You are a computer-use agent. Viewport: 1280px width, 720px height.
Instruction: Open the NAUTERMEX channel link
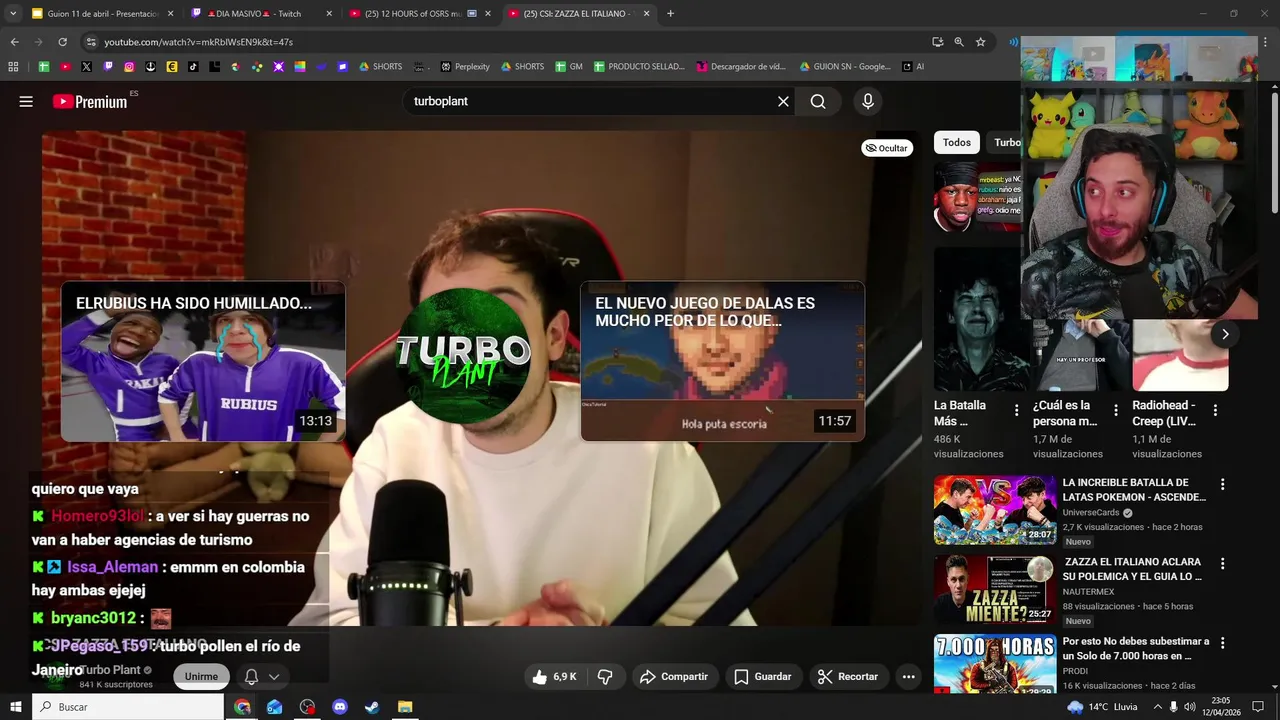coord(1090,591)
